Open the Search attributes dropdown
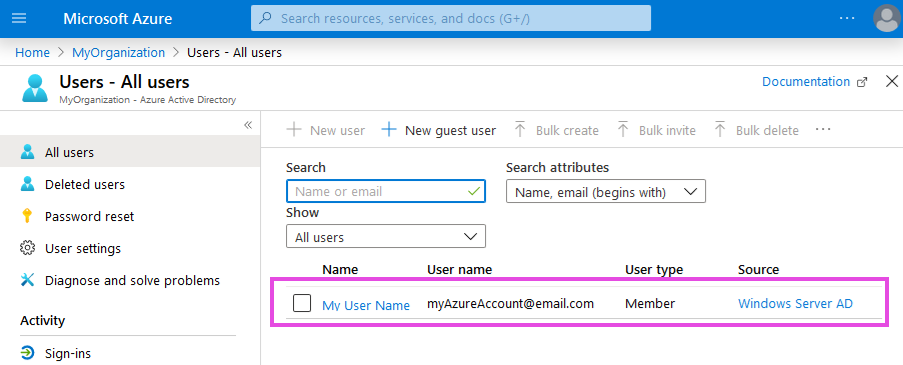903x365 pixels. (606, 191)
